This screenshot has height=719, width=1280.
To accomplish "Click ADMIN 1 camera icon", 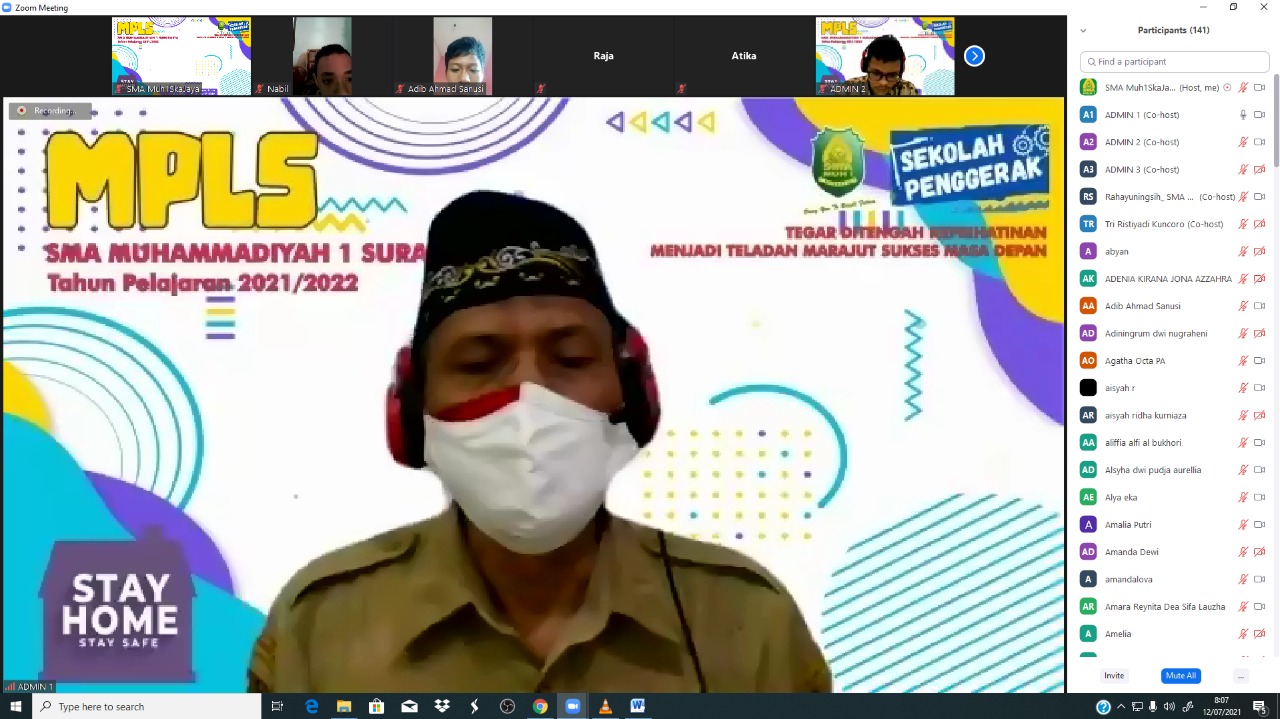I will (x=1259, y=114).
